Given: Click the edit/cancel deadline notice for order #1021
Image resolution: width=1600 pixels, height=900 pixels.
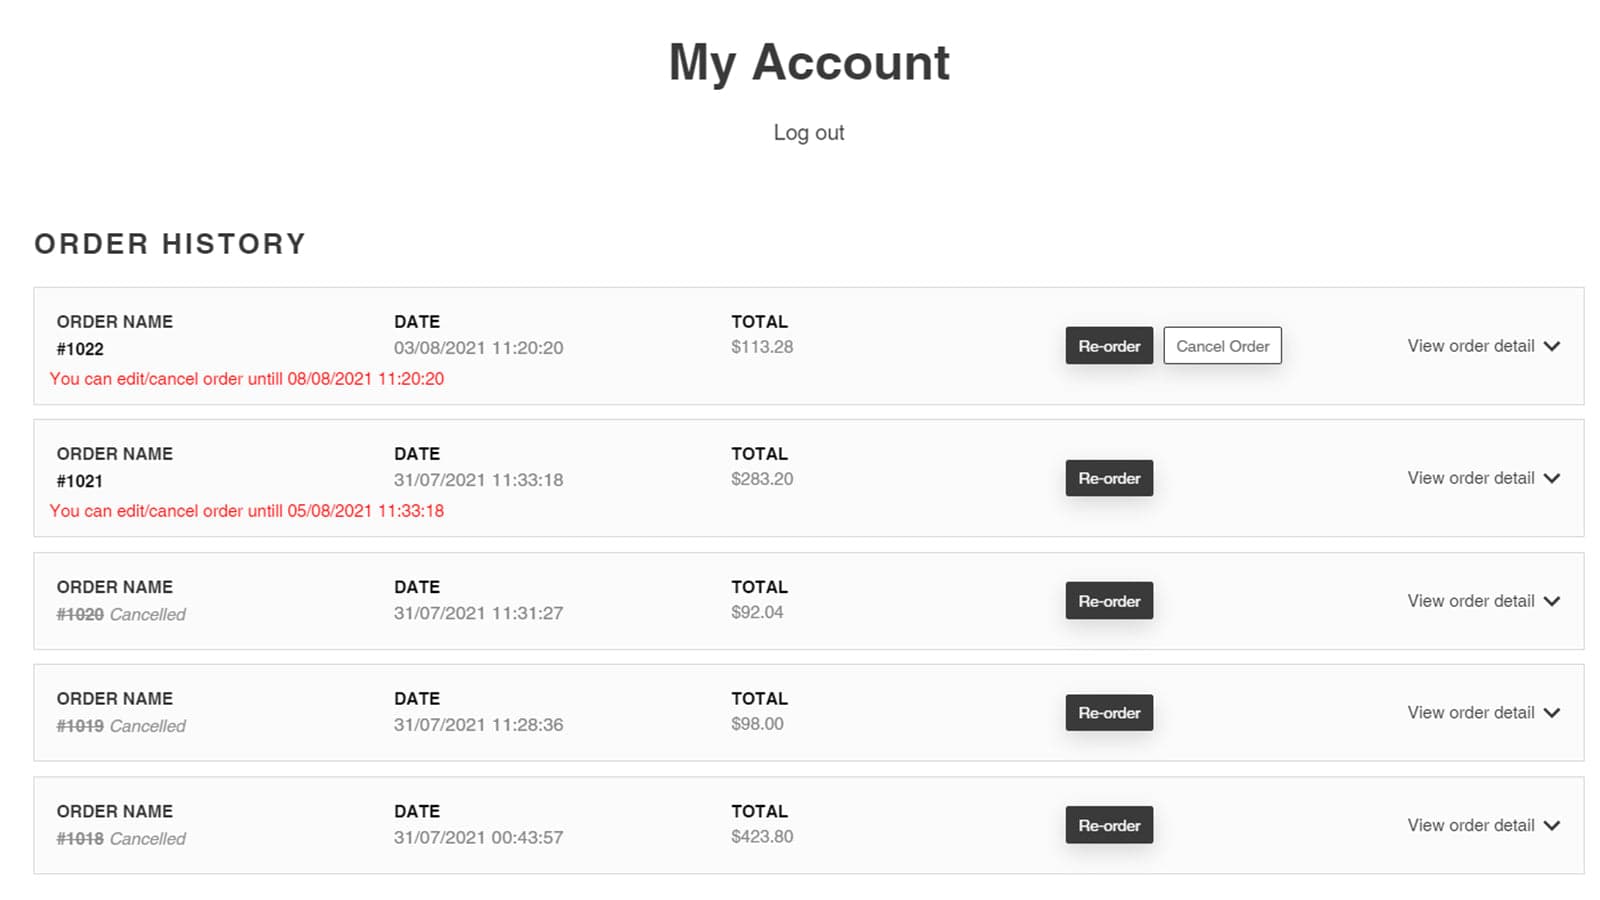Looking at the screenshot, I should click(x=246, y=511).
